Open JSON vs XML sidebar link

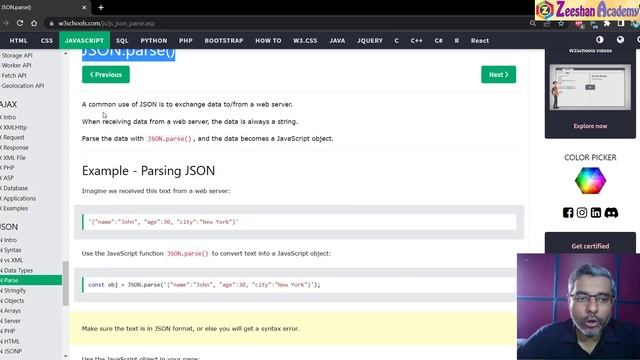click(12, 260)
